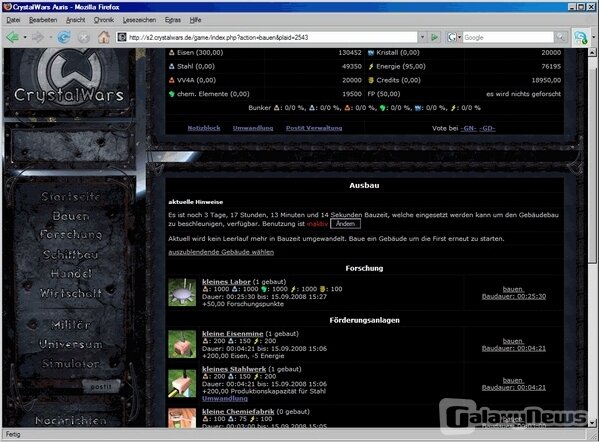599x442 pixels.
Task: Open the Hilfe menu
Action: point(195,20)
